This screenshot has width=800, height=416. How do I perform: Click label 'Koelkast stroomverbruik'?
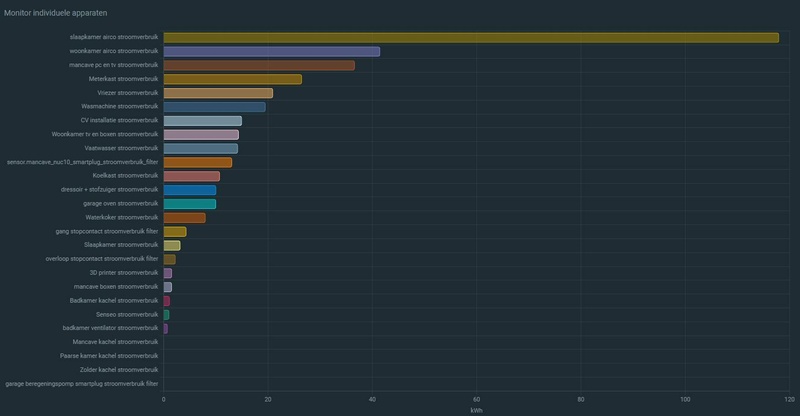pyautogui.click(x=126, y=175)
